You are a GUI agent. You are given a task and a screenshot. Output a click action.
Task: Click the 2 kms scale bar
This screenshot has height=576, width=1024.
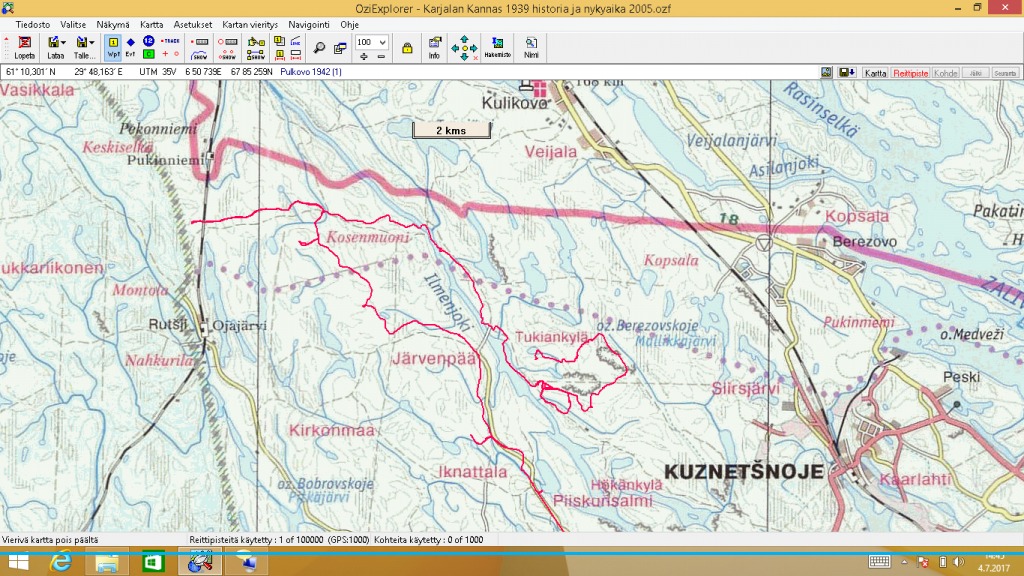coord(450,130)
